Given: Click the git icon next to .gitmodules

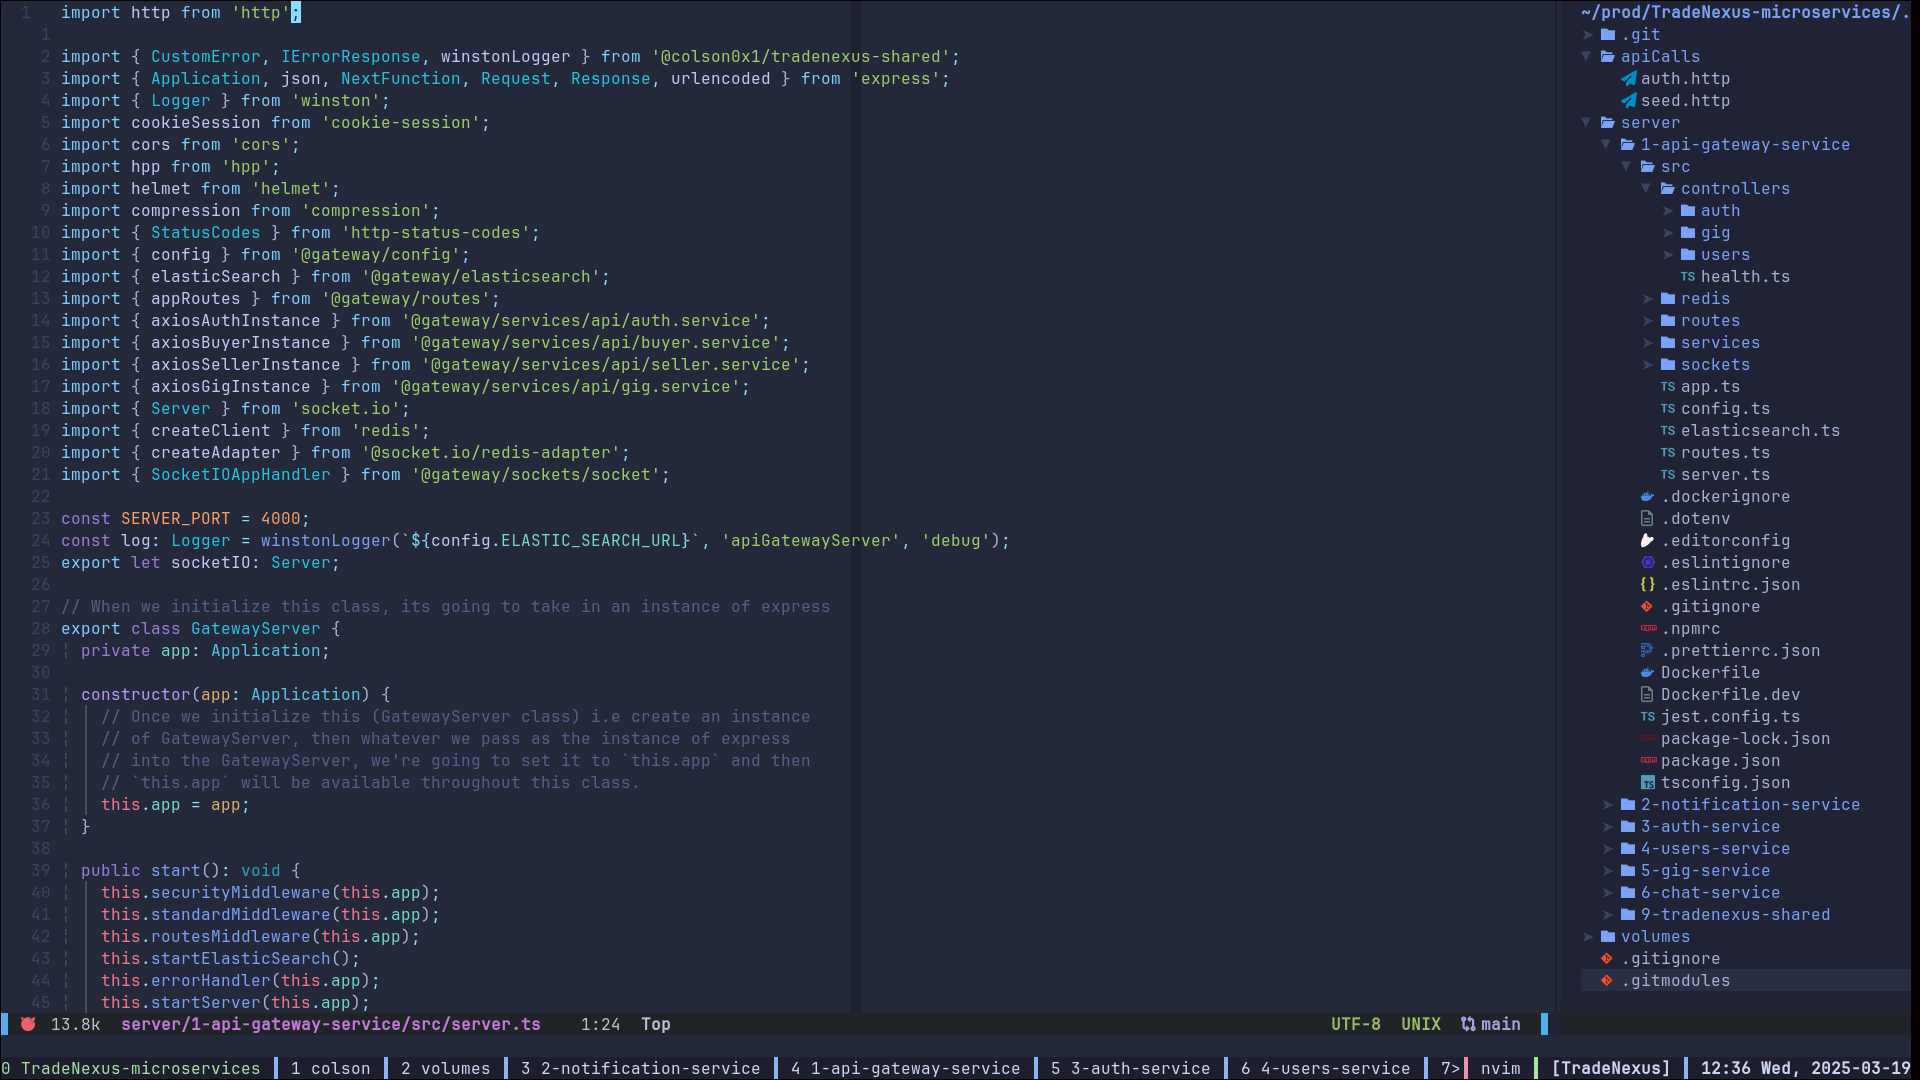Looking at the screenshot, I should 1607,981.
